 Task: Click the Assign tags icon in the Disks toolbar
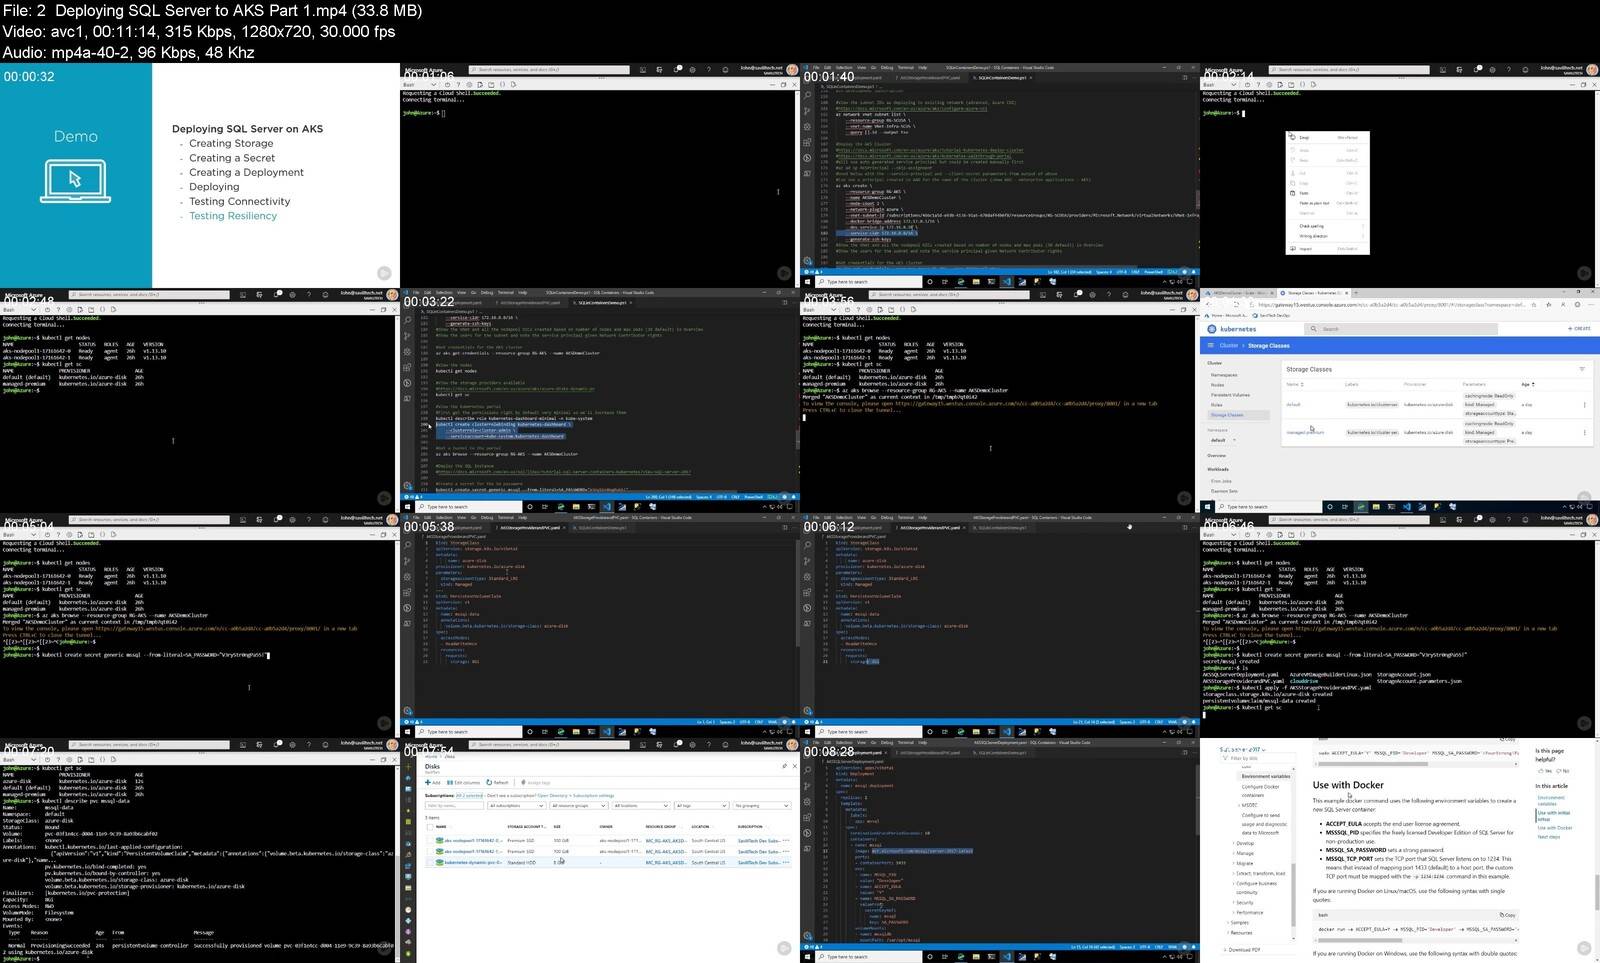523,782
